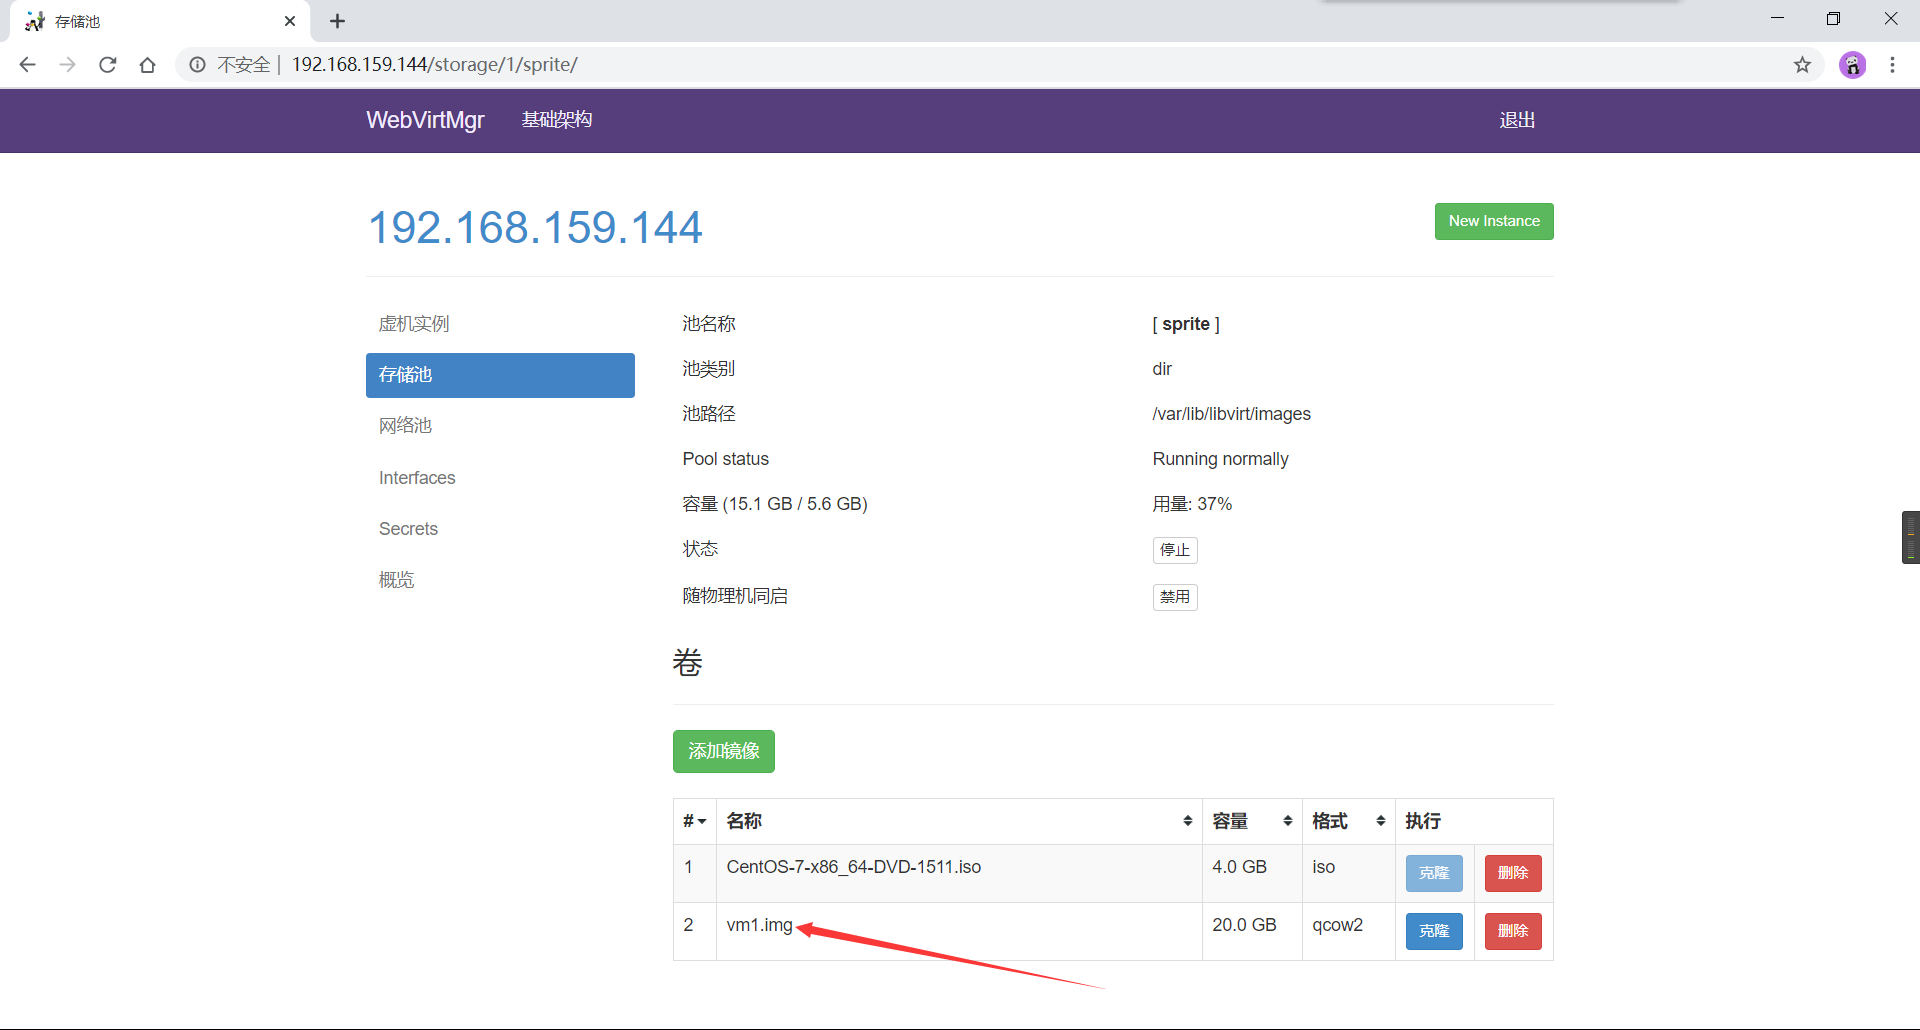The height and width of the screenshot is (1030, 1920).
Task: Log out with the 退出 link
Action: (1517, 120)
